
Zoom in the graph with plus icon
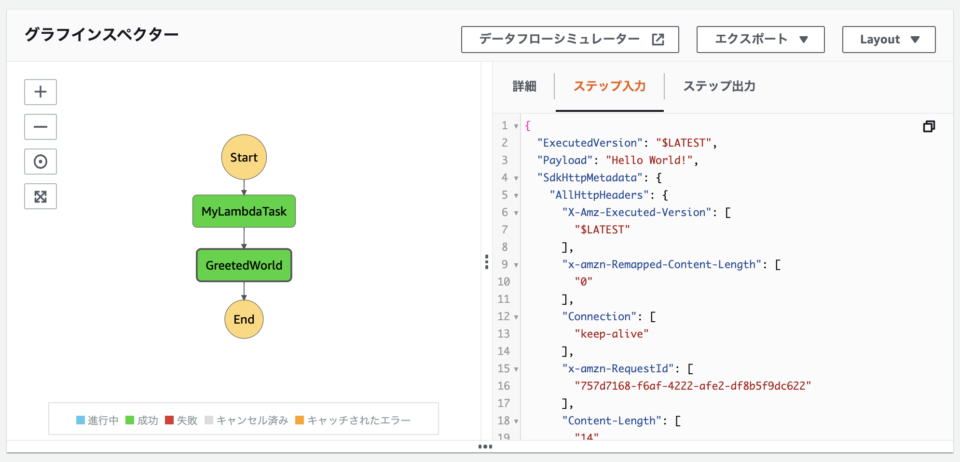click(40, 92)
